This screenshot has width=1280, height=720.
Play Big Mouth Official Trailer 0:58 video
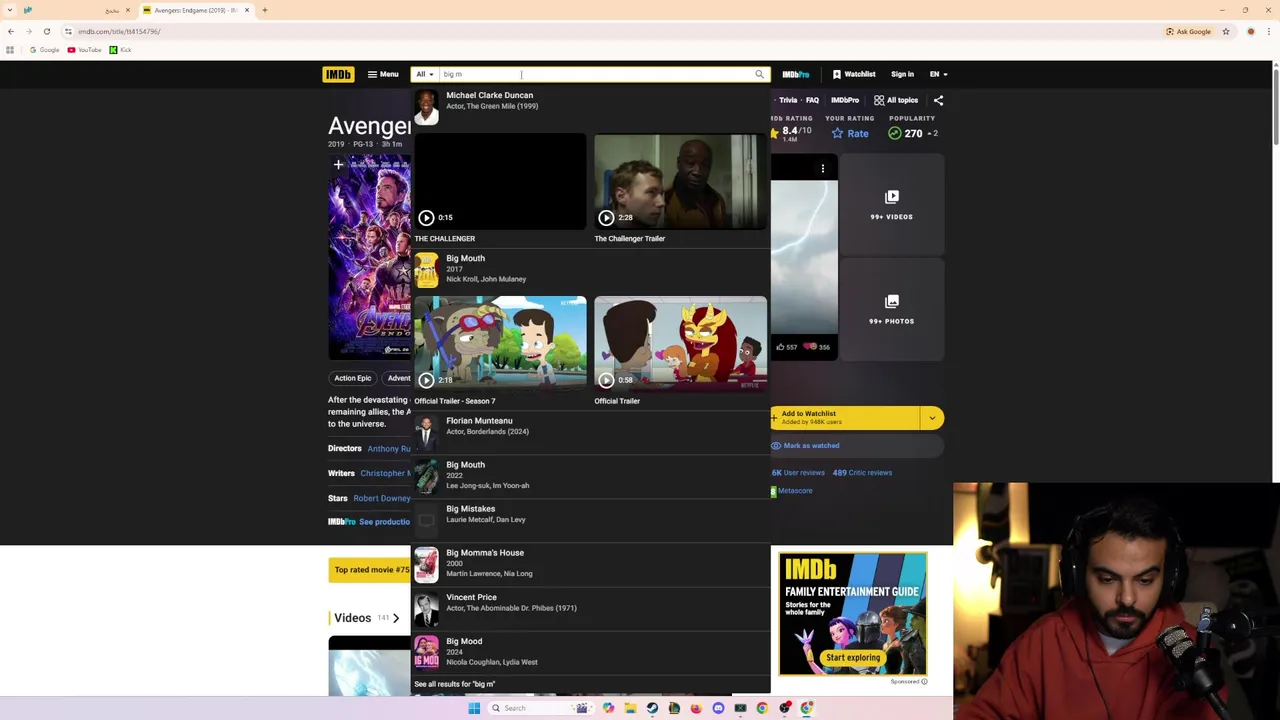(x=680, y=343)
